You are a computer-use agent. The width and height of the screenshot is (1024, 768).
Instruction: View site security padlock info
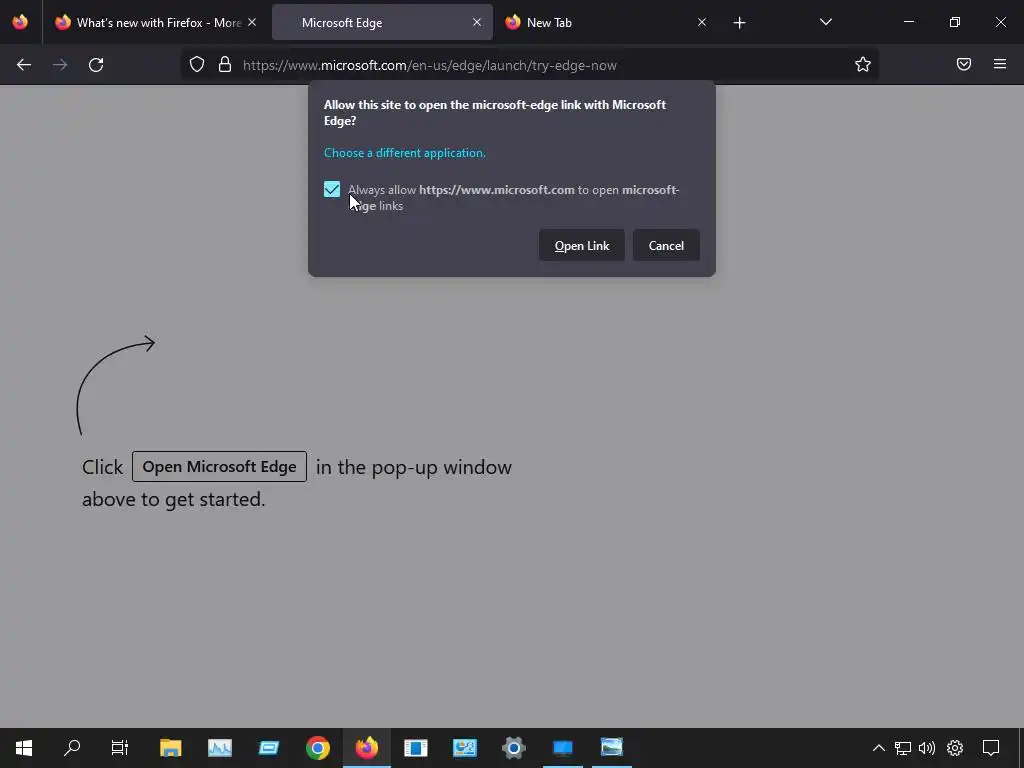pos(225,64)
